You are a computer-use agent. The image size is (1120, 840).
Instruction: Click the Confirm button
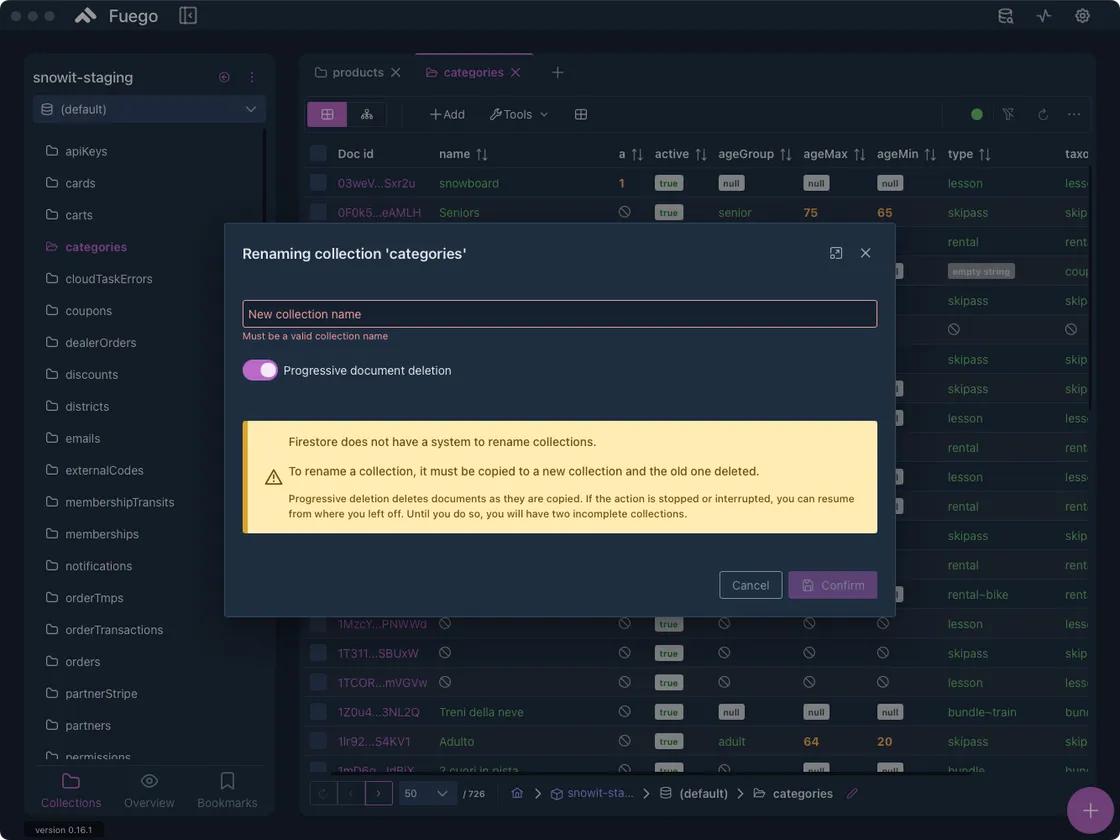pos(832,585)
